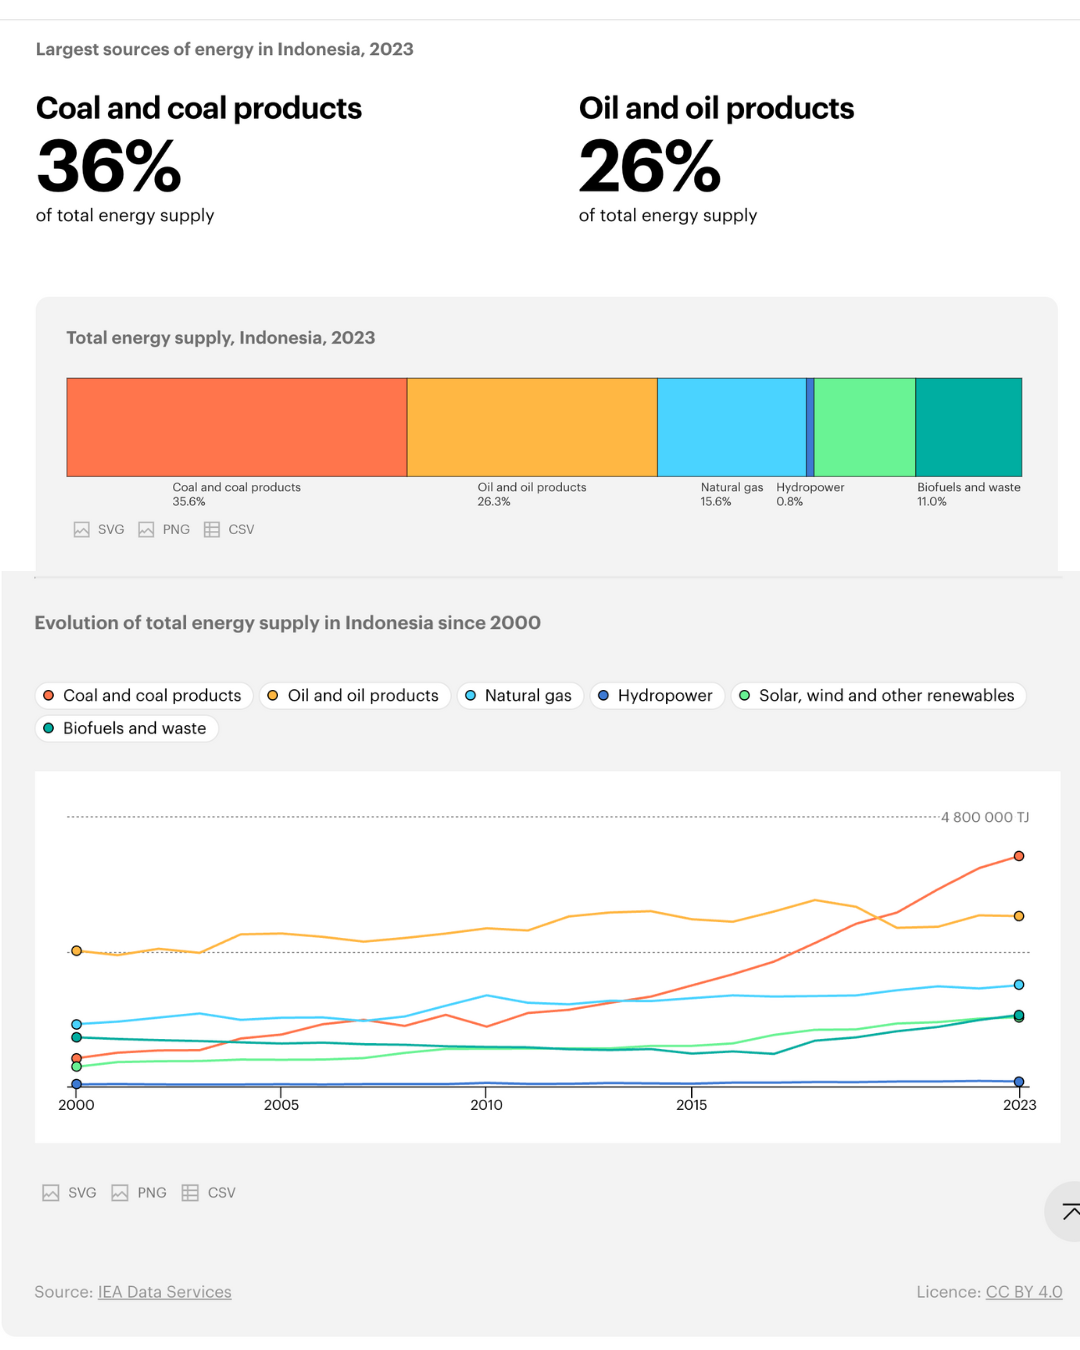Hide the Hydropower legend series
The image size is (1080, 1350).
click(656, 696)
